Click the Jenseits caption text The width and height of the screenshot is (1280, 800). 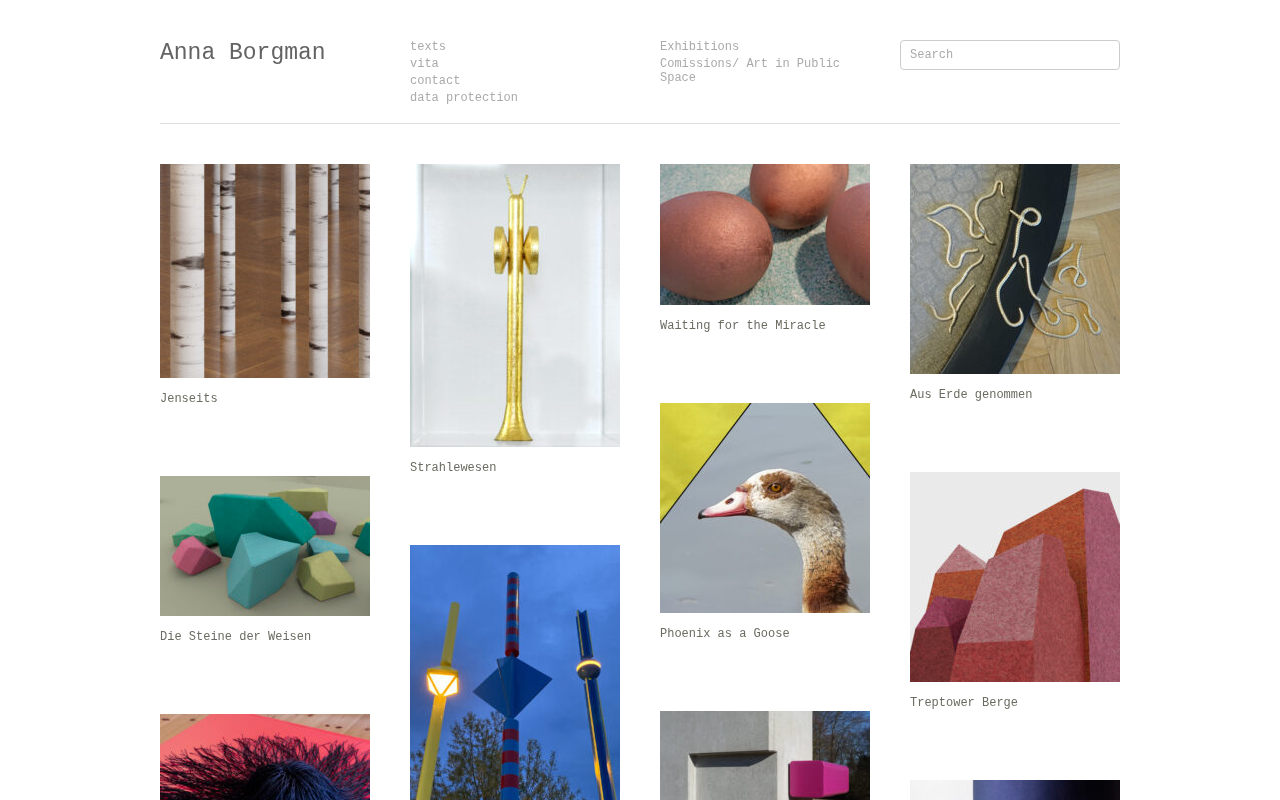coord(189,399)
